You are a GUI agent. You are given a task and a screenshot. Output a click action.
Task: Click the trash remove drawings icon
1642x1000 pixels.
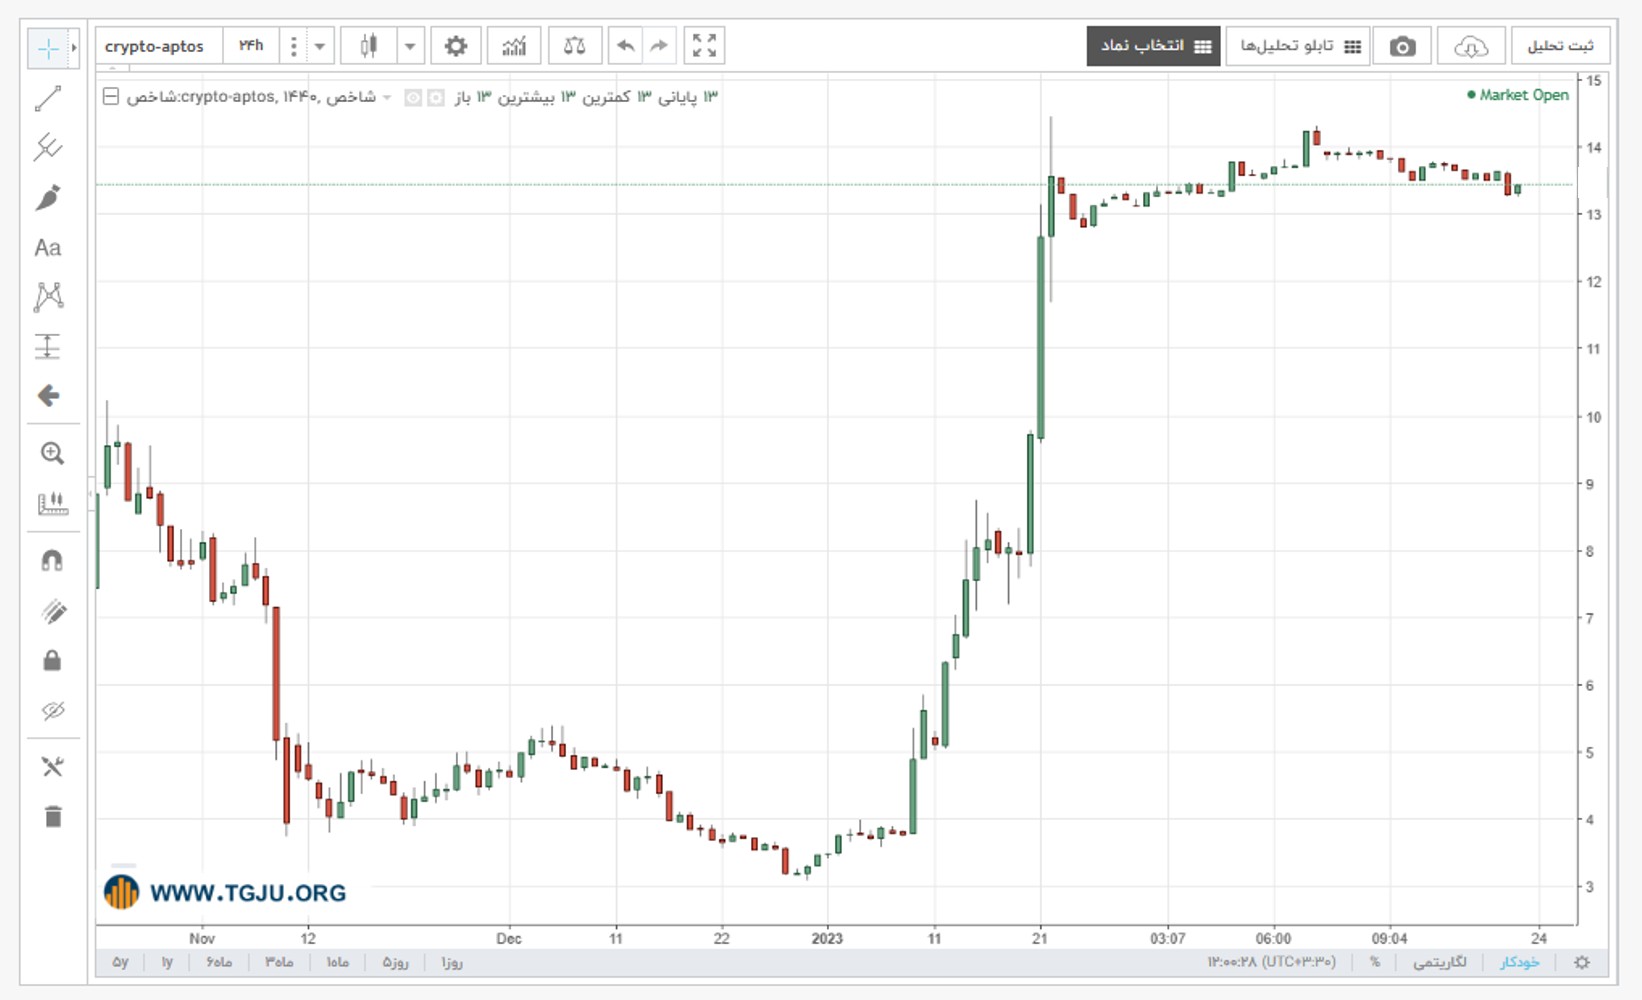pos(52,817)
